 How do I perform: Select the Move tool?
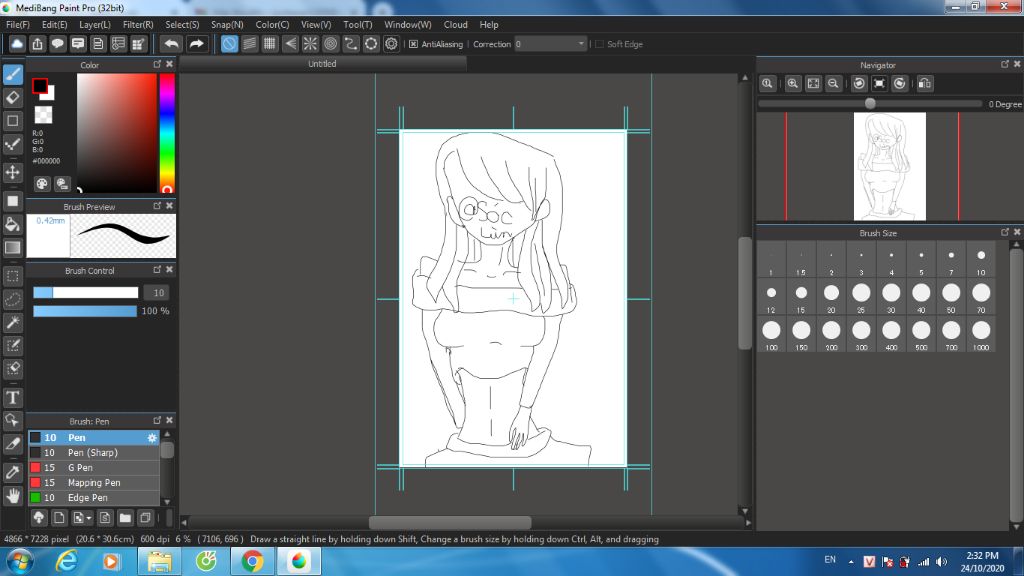pos(13,172)
